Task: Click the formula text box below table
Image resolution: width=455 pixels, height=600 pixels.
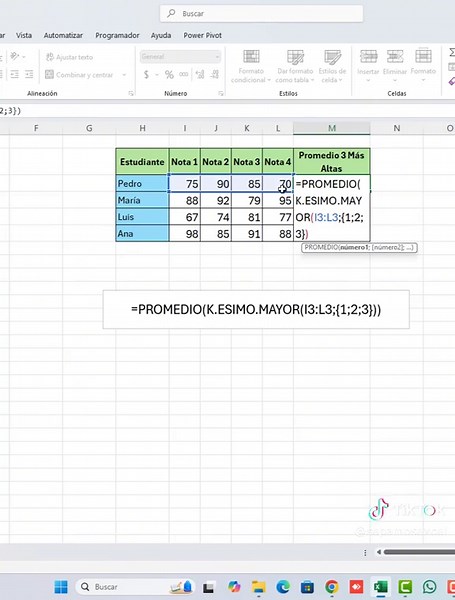Action: (x=256, y=309)
